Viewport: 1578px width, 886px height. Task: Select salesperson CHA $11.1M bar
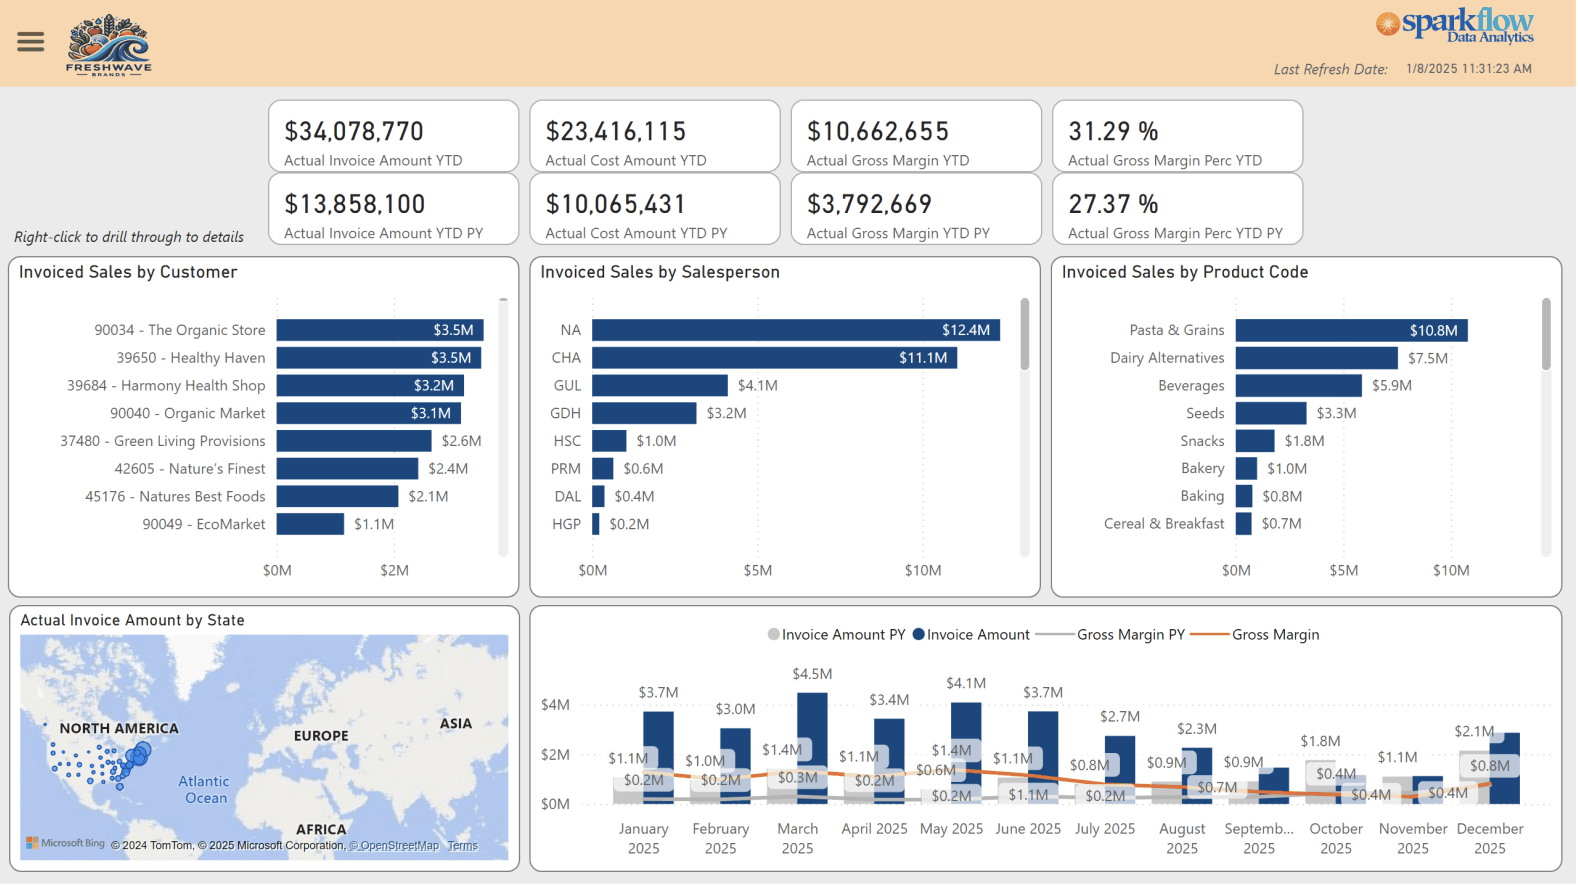coord(774,358)
